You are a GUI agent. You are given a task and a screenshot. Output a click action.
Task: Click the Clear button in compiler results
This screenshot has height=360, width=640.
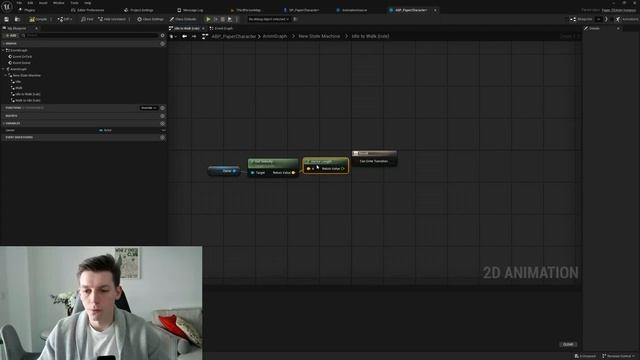(568, 344)
